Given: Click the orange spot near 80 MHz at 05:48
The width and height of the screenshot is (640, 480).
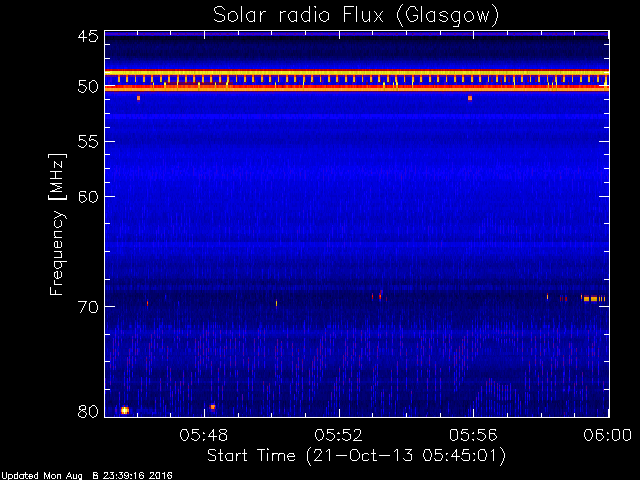Looking at the screenshot, I should point(212,407).
